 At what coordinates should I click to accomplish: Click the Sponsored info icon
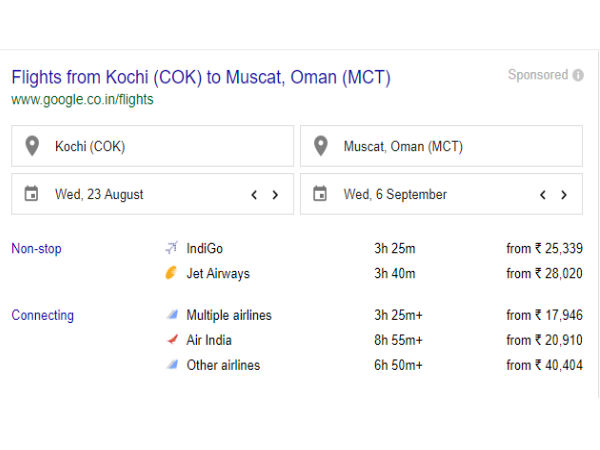pyautogui.click(x=578, y=75)
